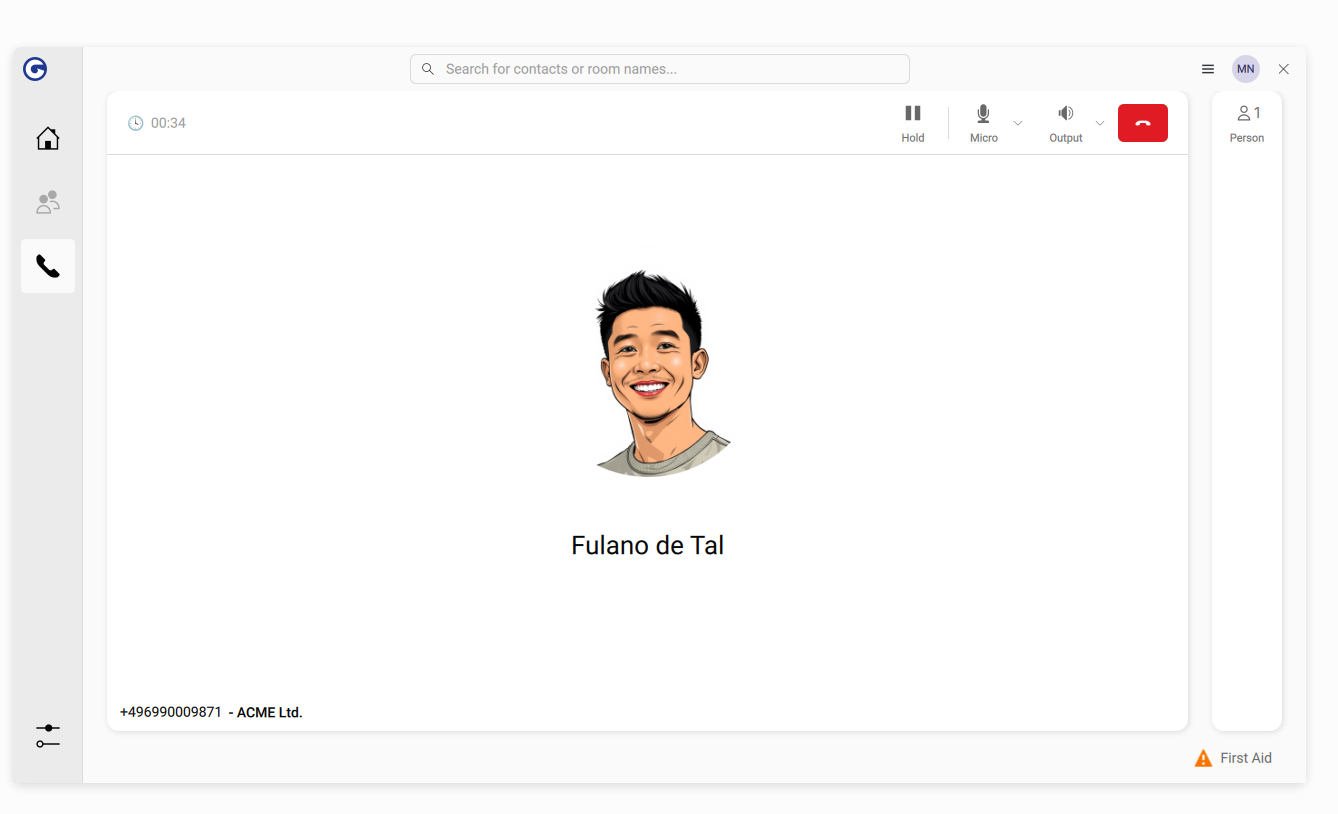Image resolution: width=1338 pixels, height=814 pixels.
Task: Switch to the Person tab on the right
Action: [x=1246, y=122]
